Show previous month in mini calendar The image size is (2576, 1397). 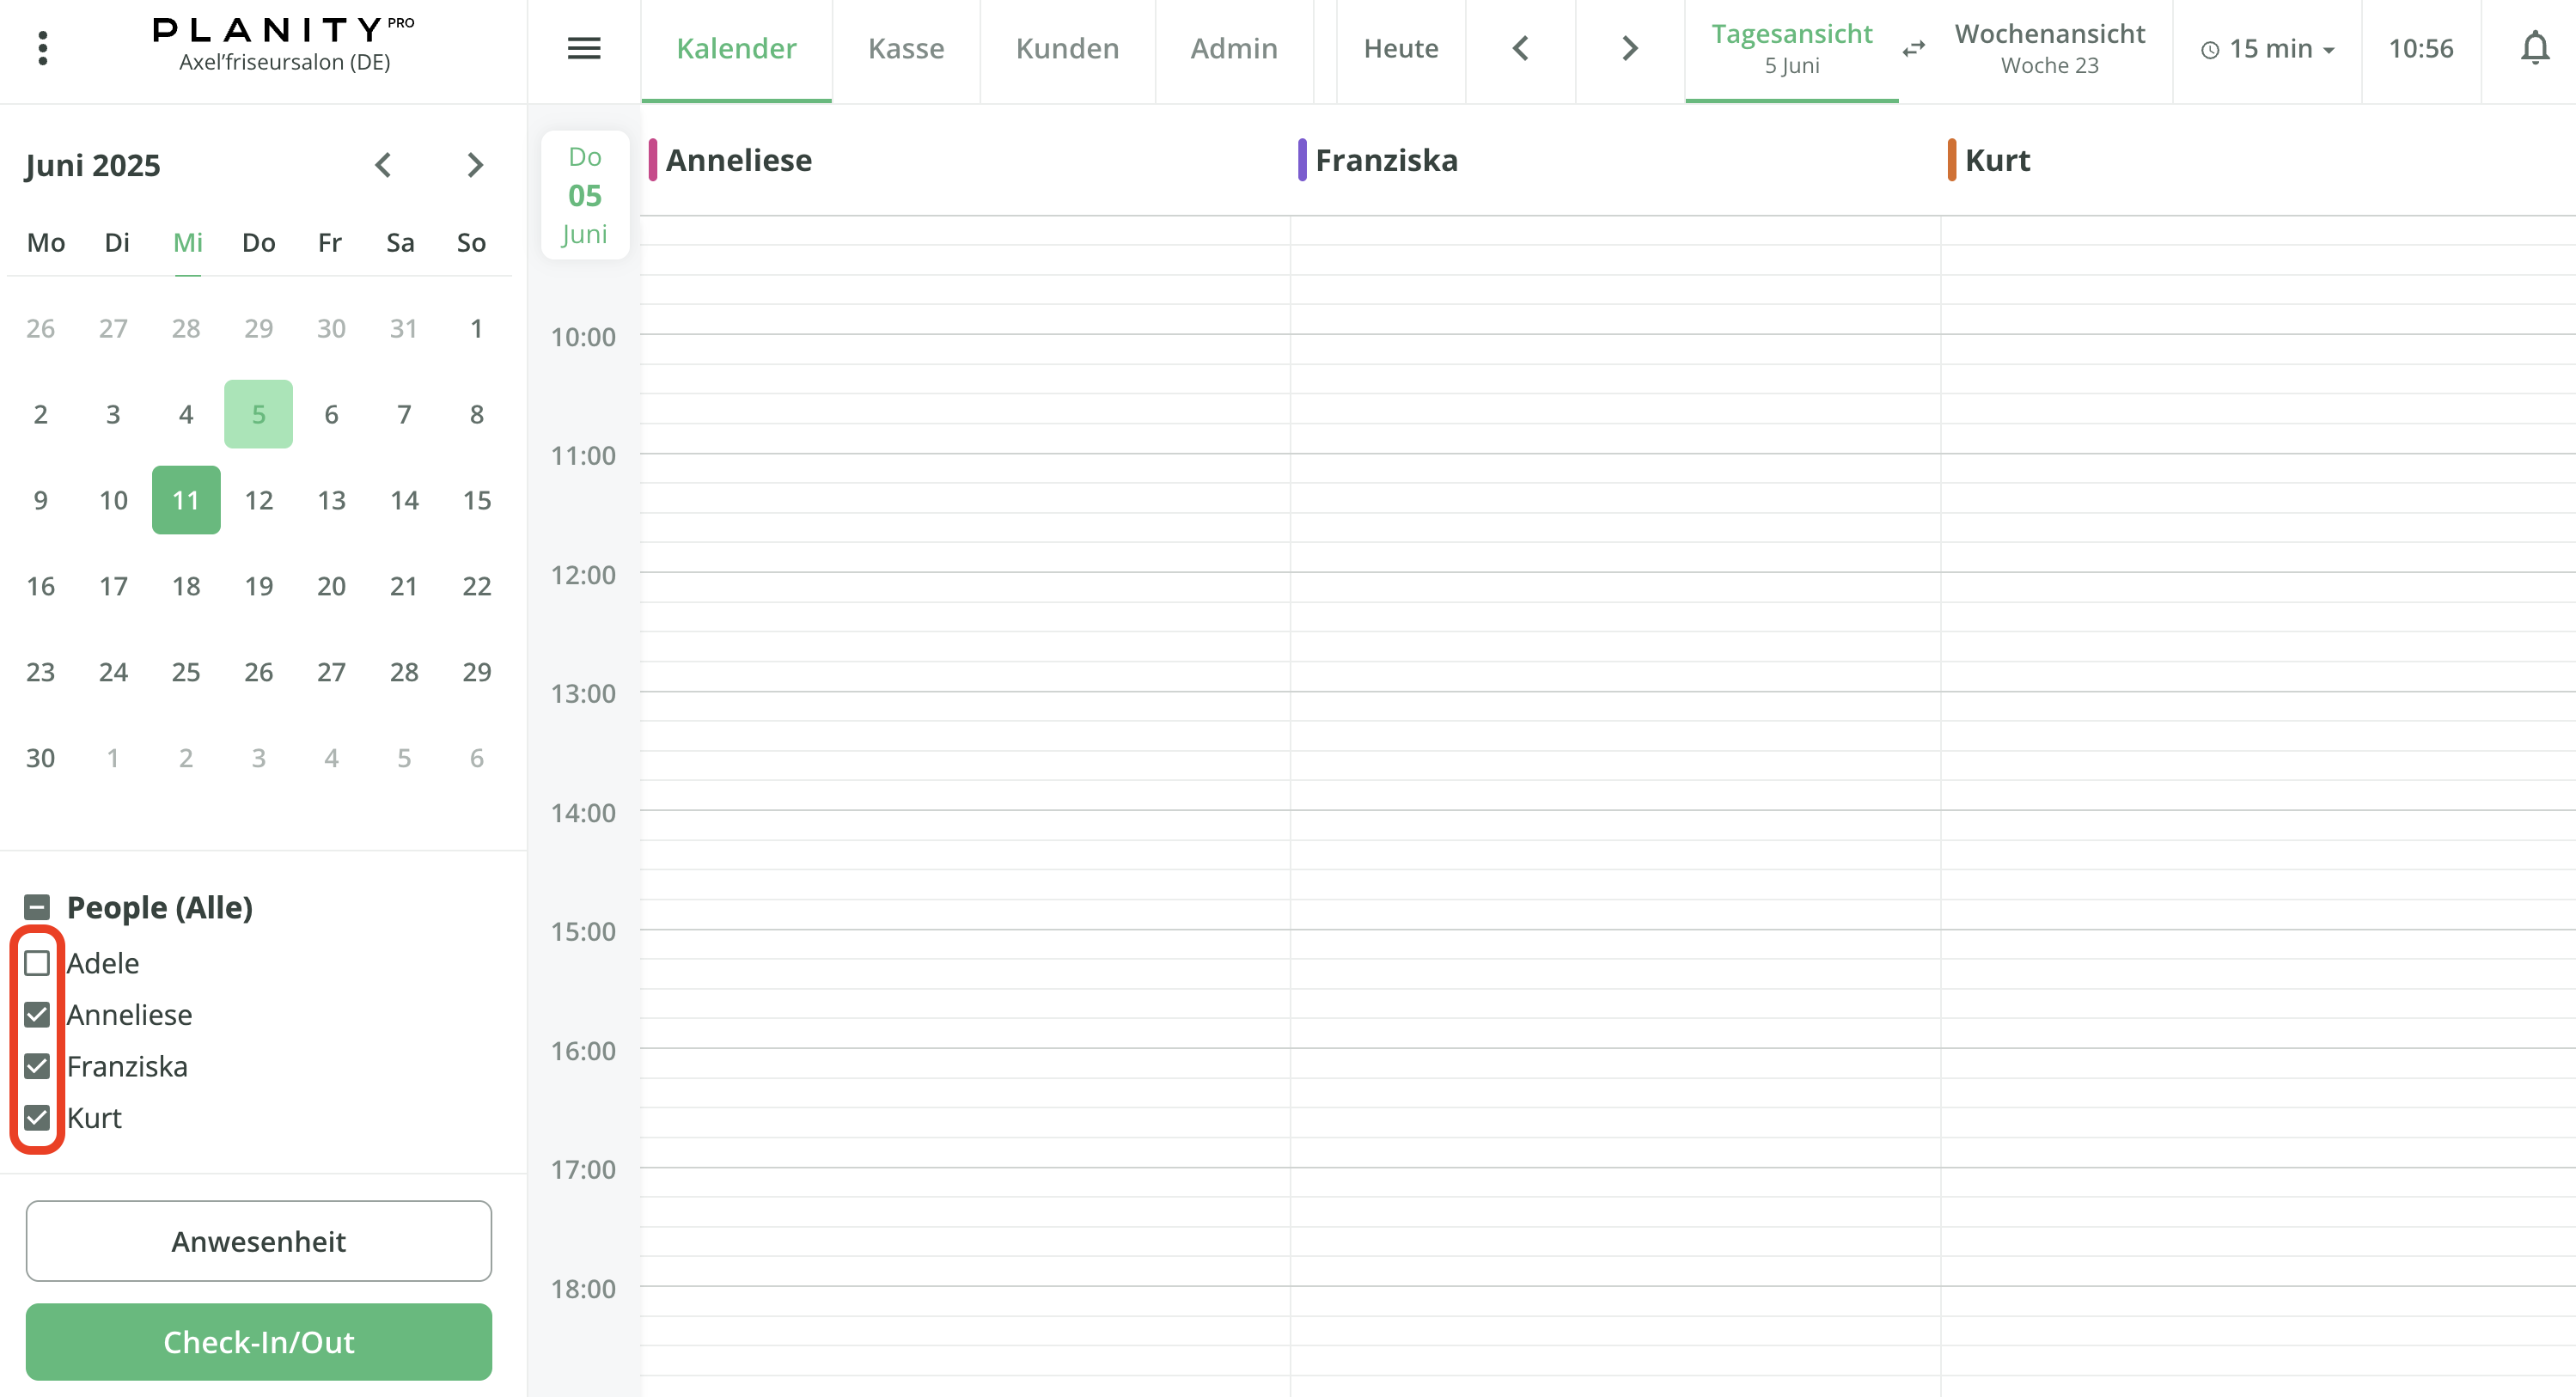[383, 165]
